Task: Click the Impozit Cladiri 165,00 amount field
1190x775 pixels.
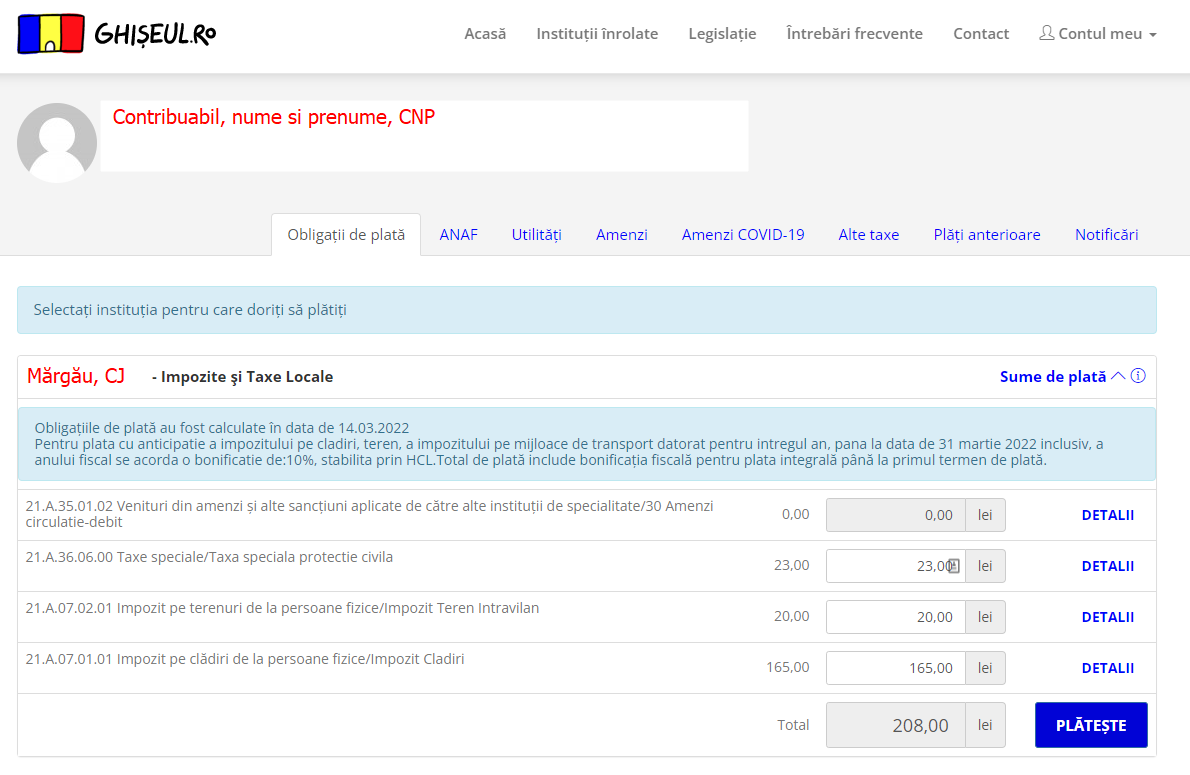Action: [896, 668]
